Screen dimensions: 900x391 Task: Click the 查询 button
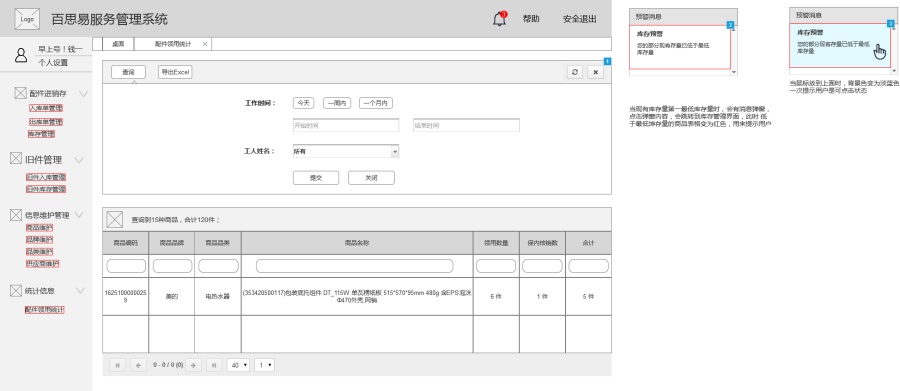128,72
